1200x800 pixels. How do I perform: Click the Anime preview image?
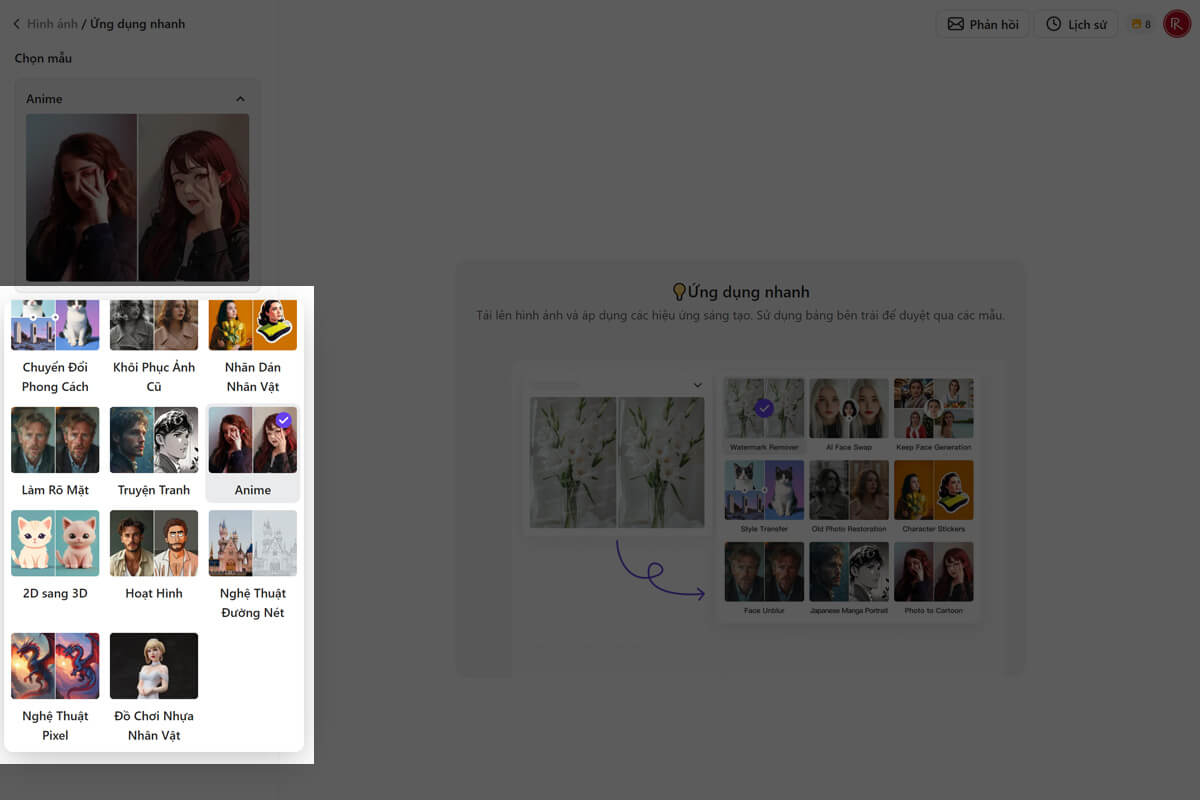pos(137,197)
